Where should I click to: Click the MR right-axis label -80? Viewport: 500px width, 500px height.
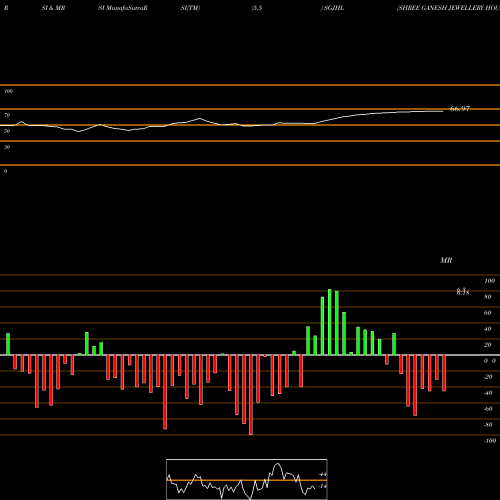coord(488,425)
